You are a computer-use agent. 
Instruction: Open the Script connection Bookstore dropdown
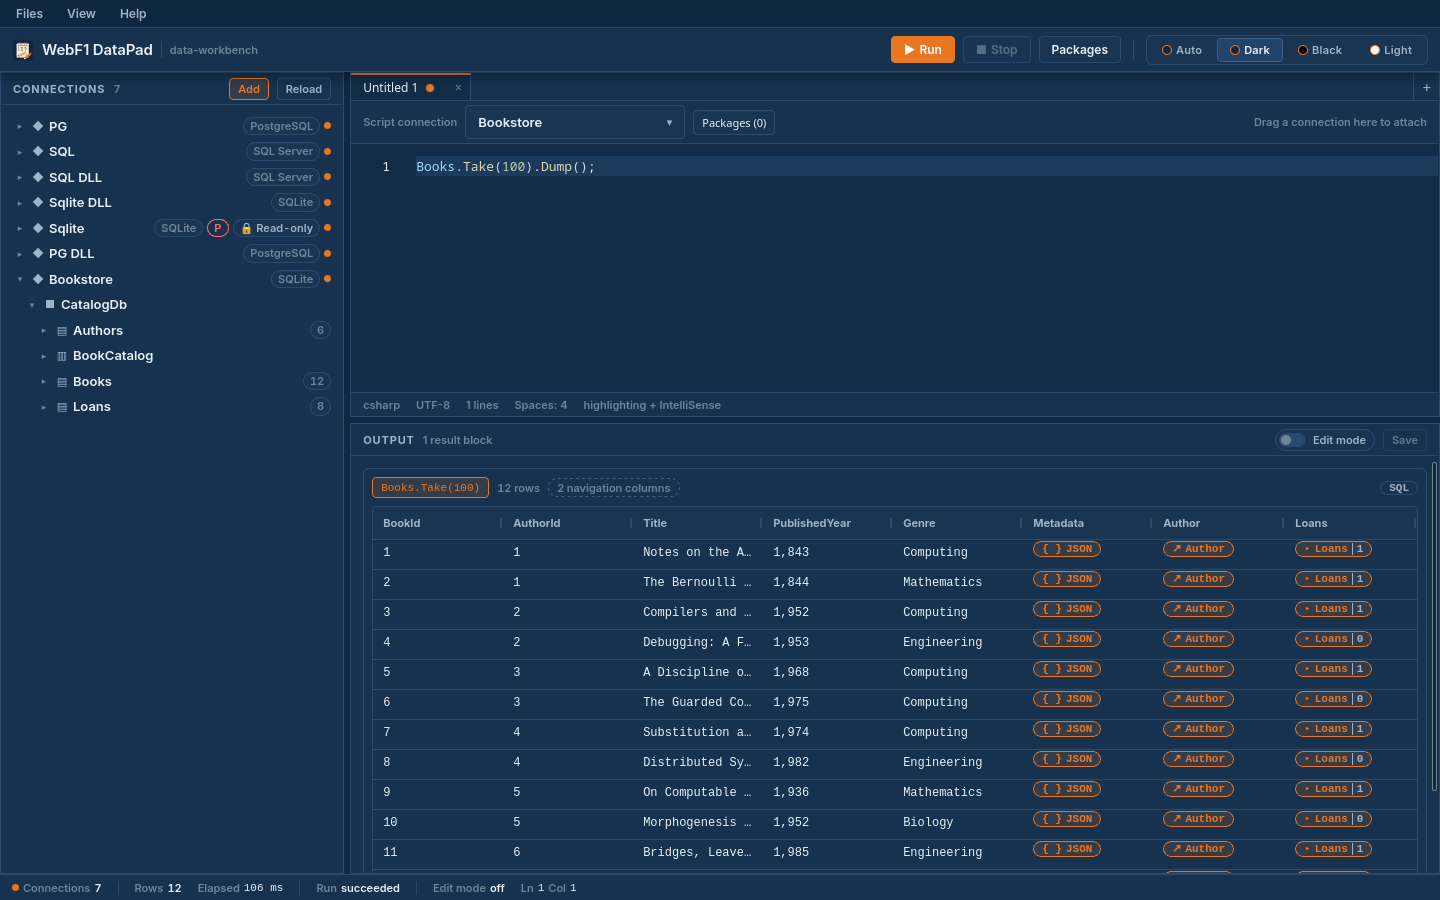575,122
